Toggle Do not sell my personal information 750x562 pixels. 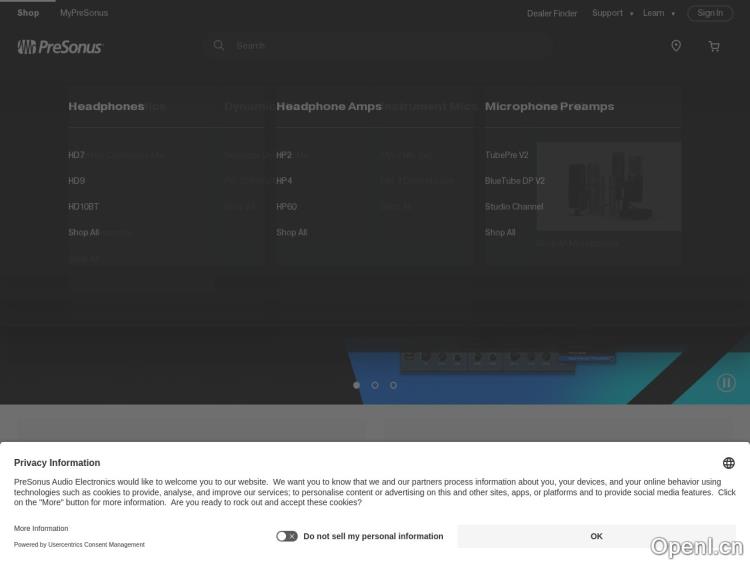[287, 536]
